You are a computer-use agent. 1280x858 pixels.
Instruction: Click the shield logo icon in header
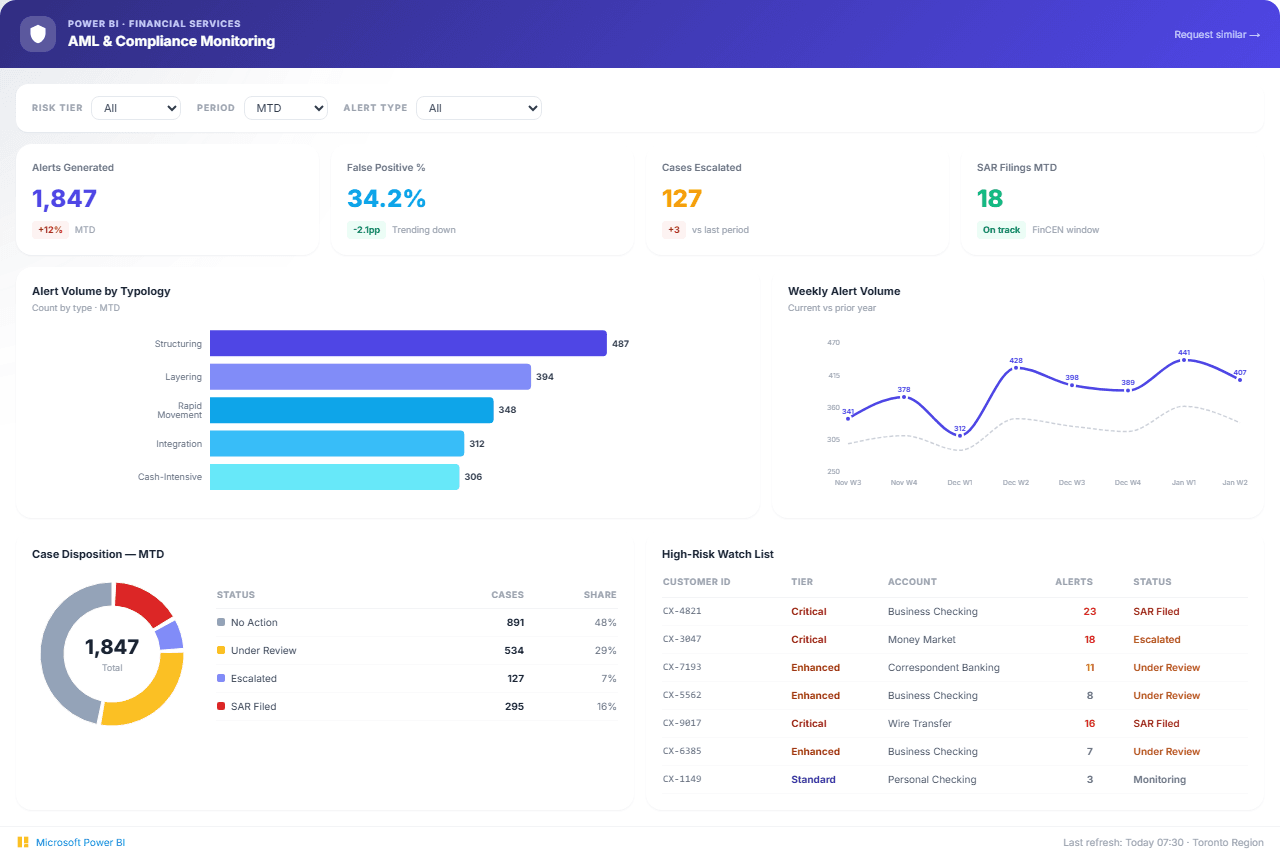tap(38, 34)
